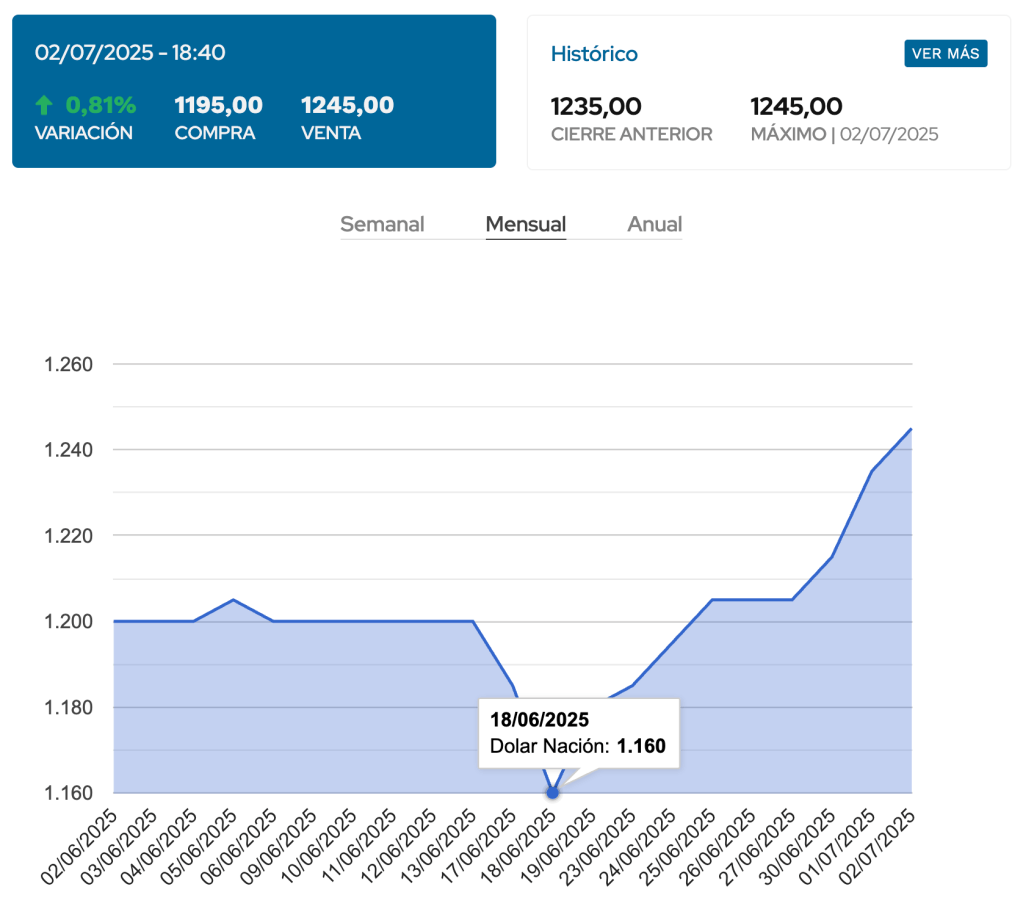This screenshot has height=906, width=1023.
Task: Click the chart line endpoint at 02/07/2025
Action: 911,429
